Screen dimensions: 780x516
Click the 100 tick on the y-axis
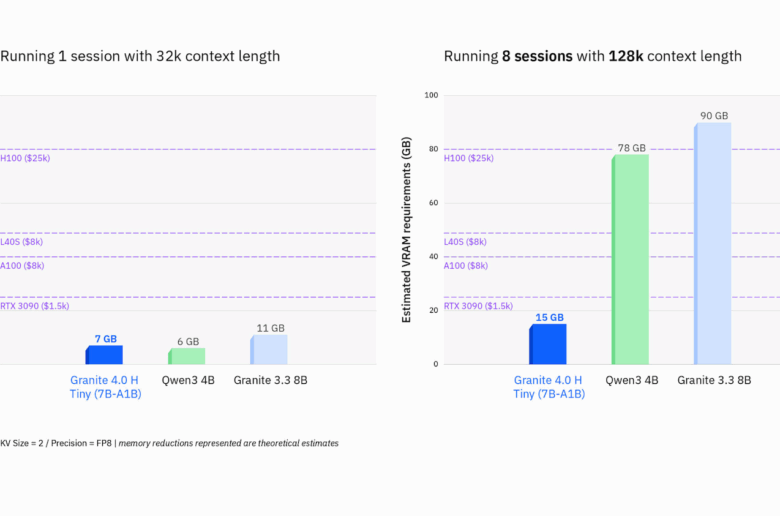pyautogui.click(x=431, y=95)
